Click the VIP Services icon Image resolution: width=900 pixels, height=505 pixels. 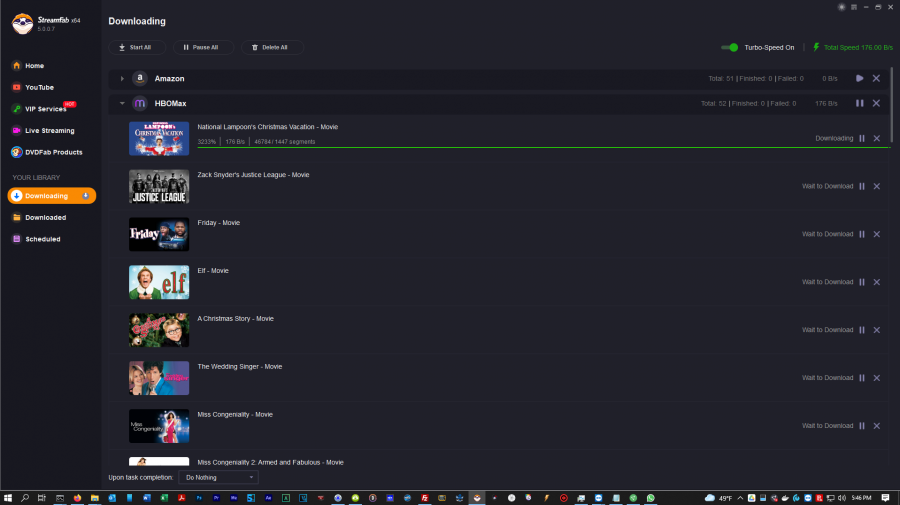(16, 109)
